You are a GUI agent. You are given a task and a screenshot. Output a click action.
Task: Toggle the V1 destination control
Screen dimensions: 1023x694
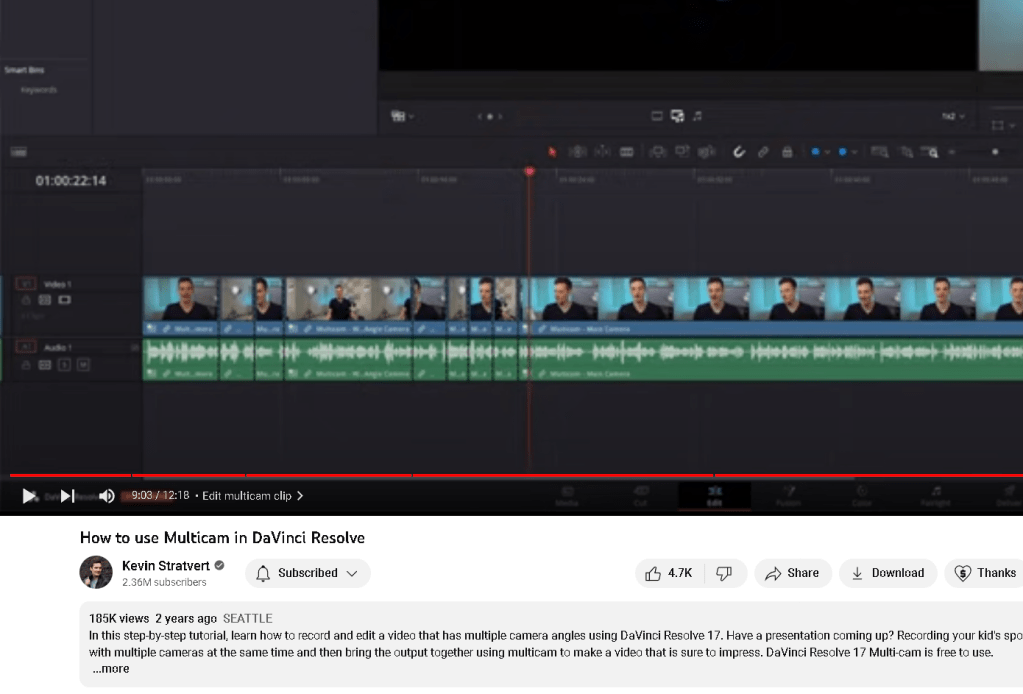(25, 284)
